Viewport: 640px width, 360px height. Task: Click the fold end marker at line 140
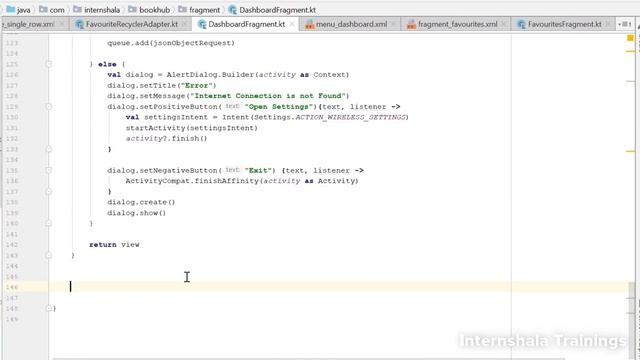tap(49, 223)
